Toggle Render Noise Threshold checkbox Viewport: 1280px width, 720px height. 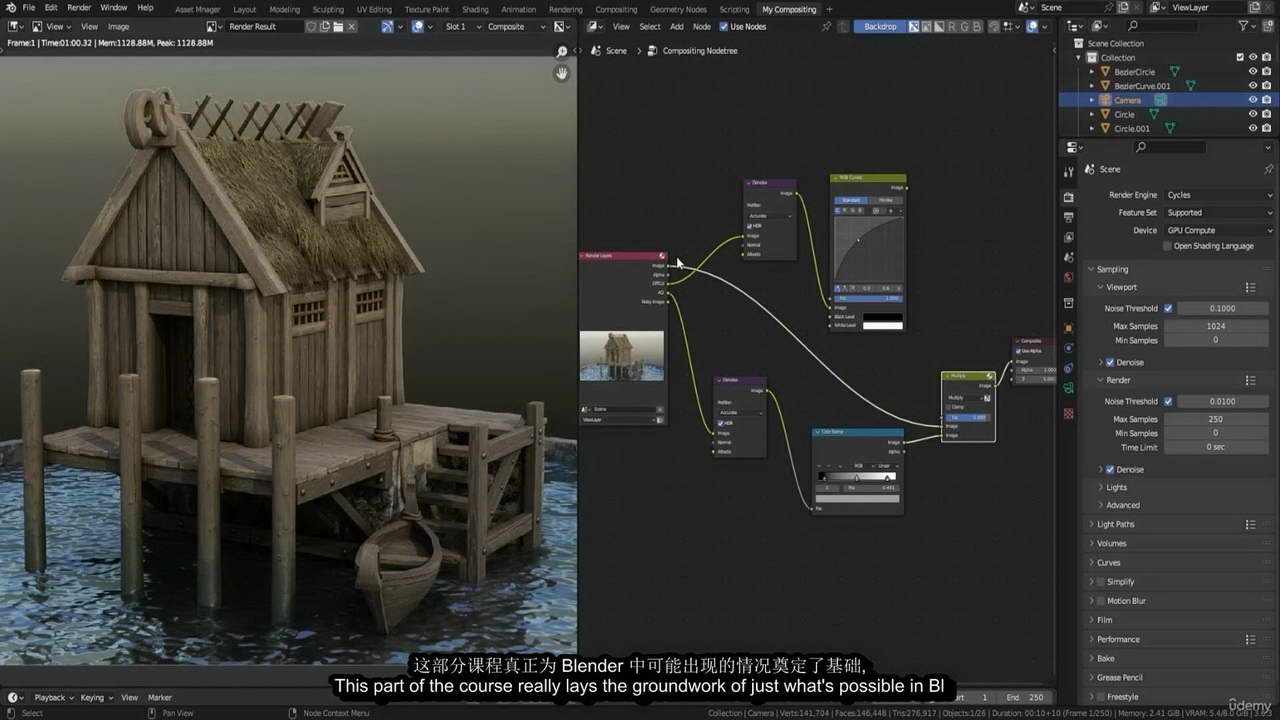coord(1168,401)
